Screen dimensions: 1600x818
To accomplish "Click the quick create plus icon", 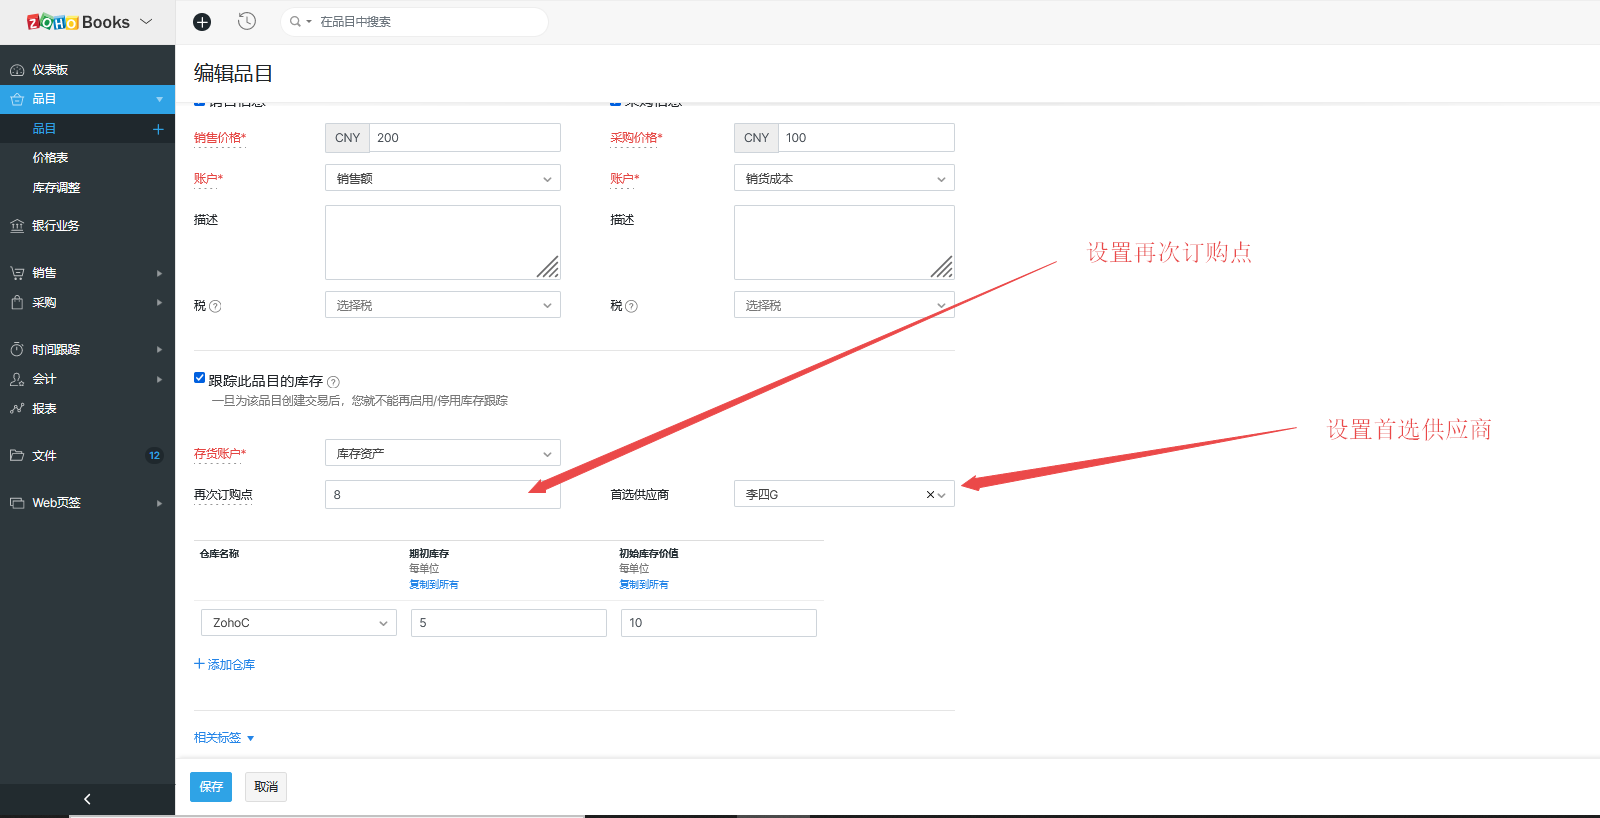I will pyautogui.click(x=202, y=22).
